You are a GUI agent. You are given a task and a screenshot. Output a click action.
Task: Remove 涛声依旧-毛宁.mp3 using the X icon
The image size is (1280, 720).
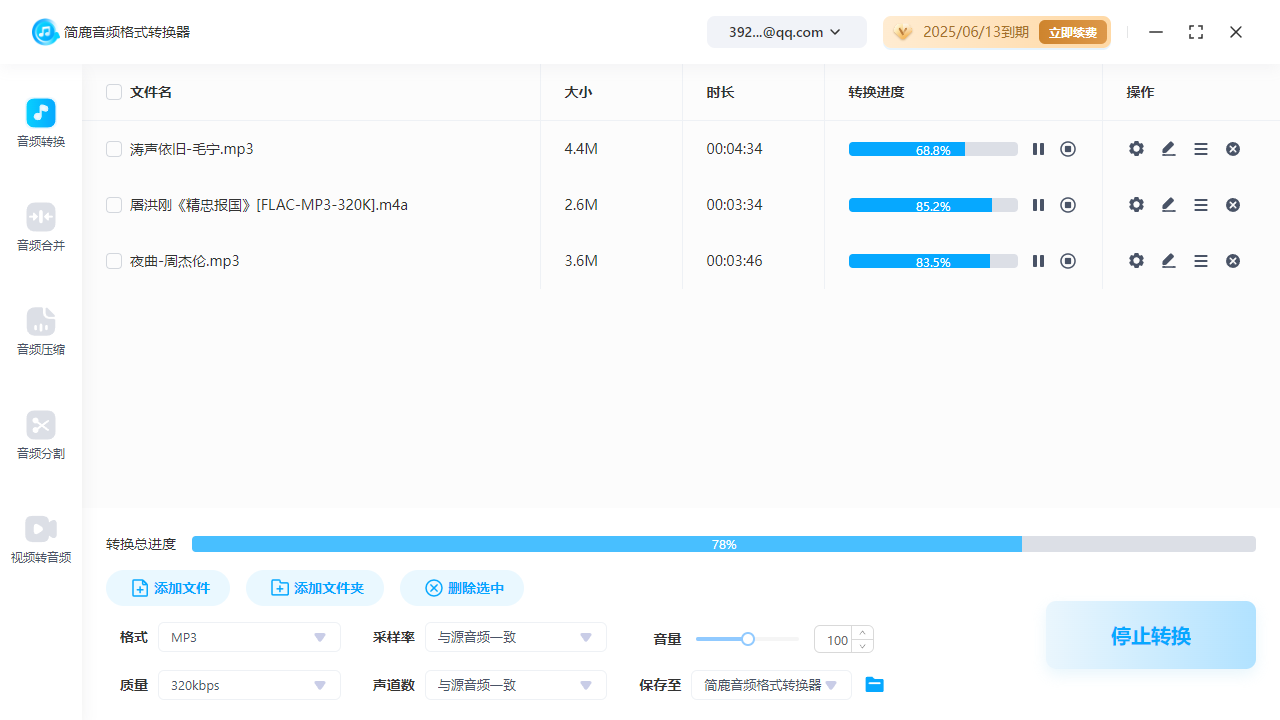(x=1233, y=149)
